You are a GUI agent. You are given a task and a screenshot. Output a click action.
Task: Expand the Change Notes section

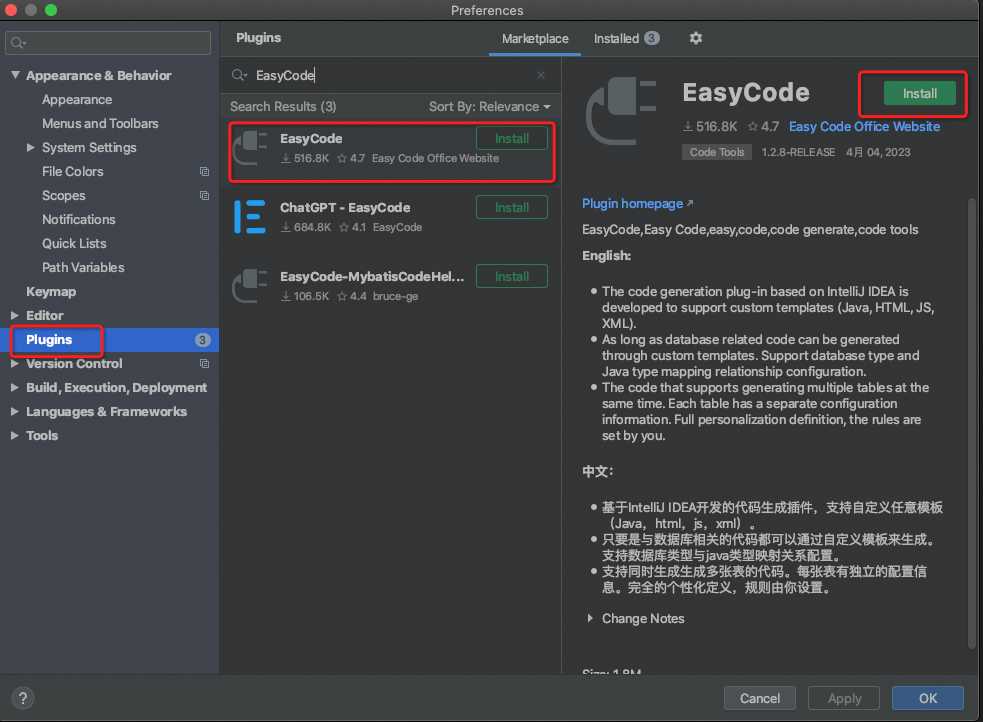point(590,619)
